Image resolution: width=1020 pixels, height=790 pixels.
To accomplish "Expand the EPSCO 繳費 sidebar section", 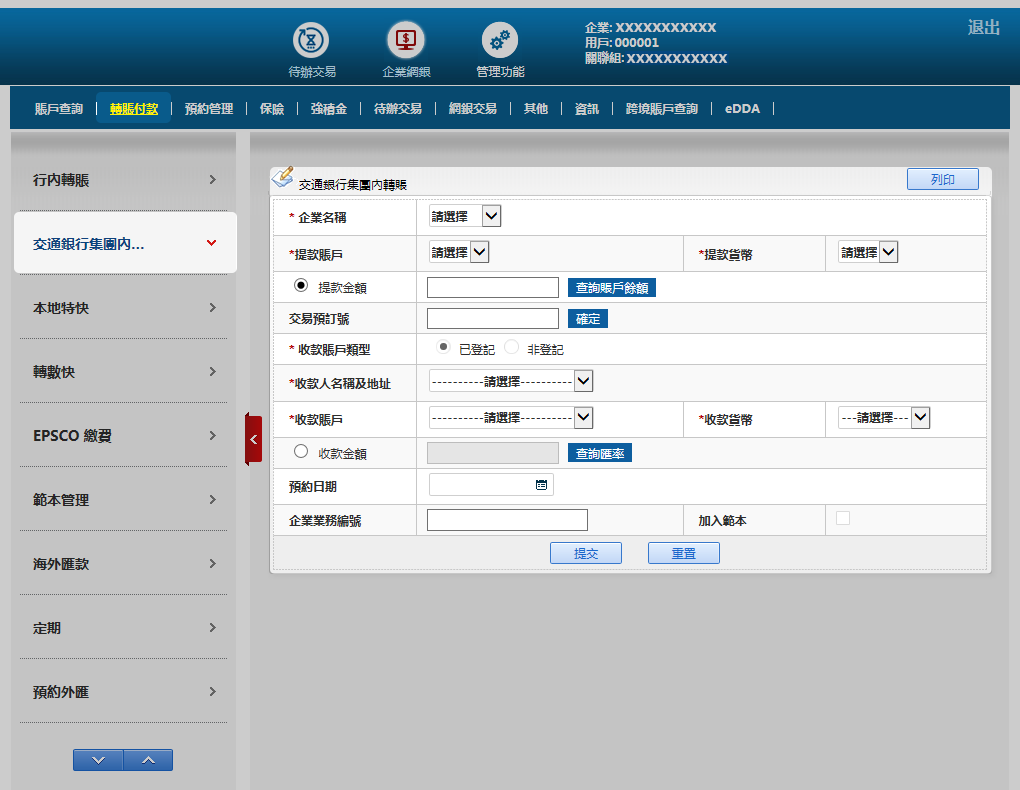I will tap(124, 435).
